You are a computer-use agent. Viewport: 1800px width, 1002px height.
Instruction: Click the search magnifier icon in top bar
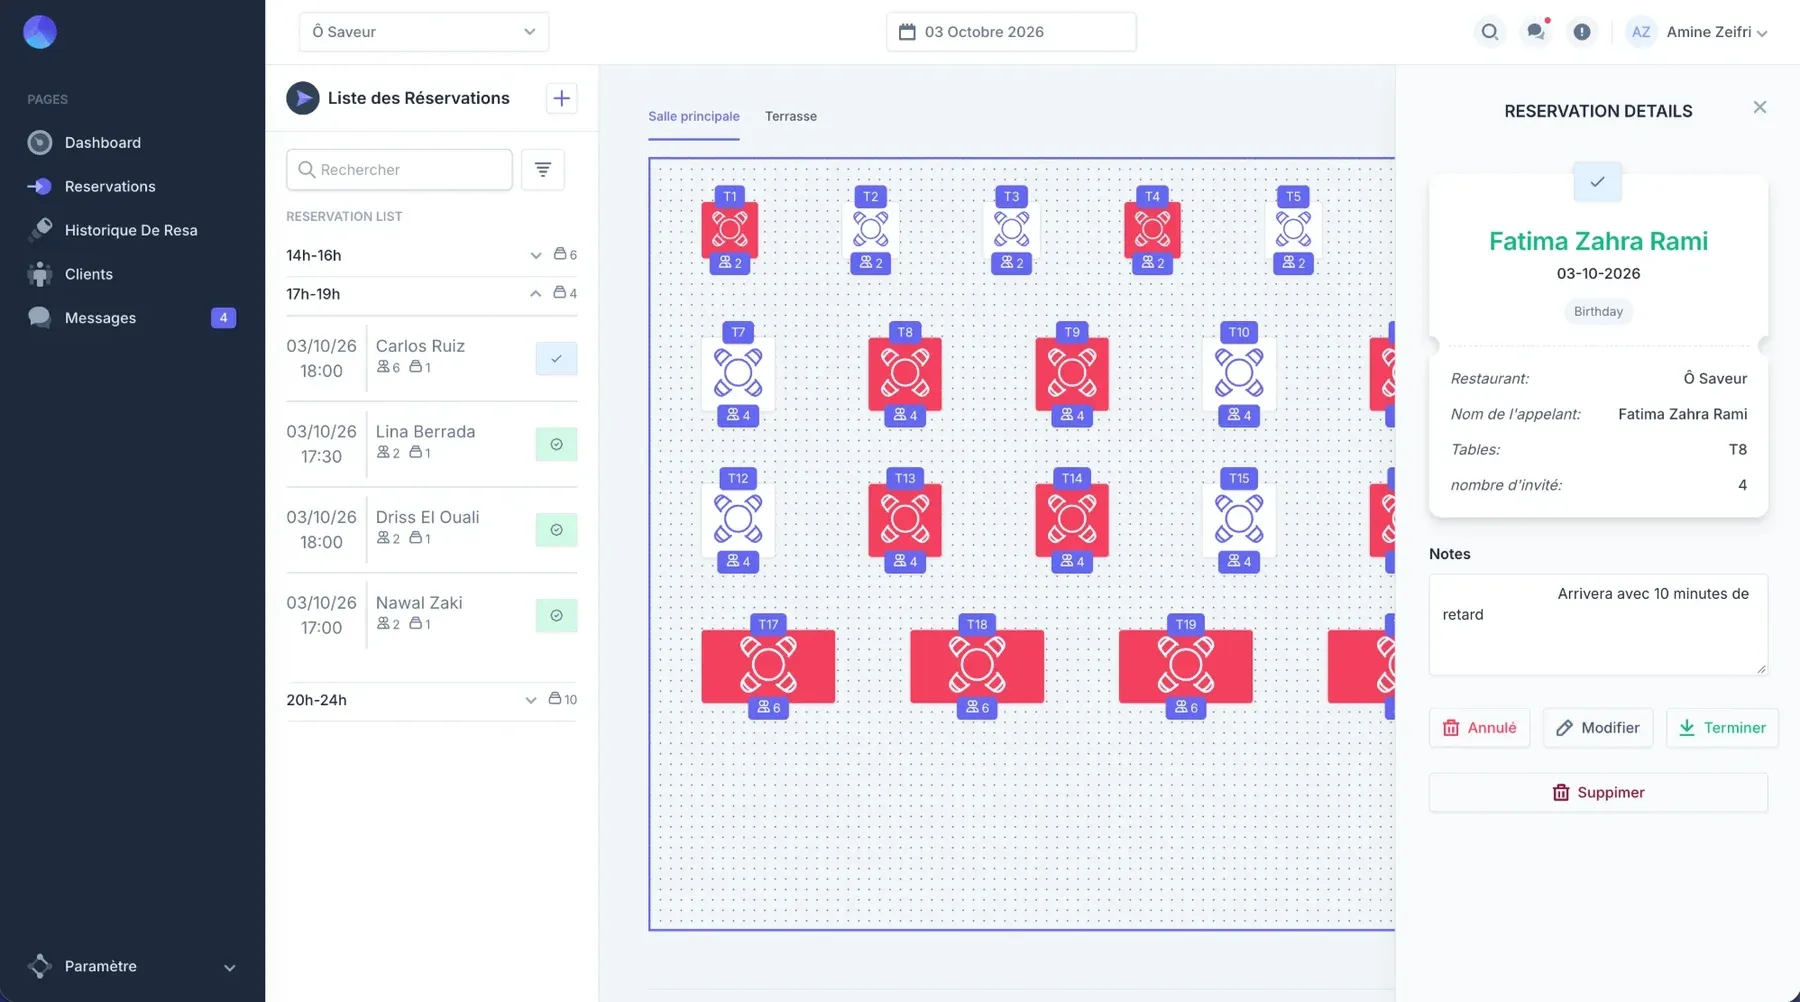coord(1489,32)
